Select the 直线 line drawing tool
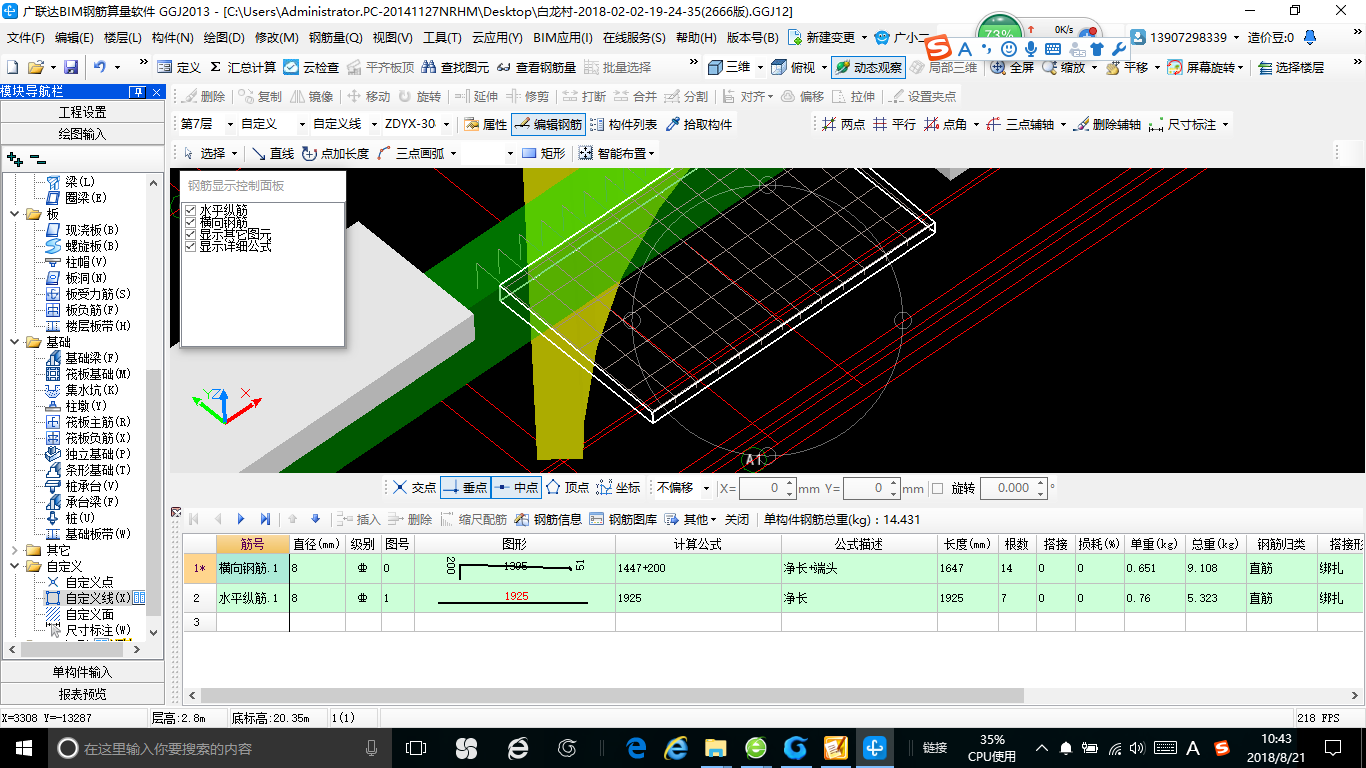The image size is (1366, 768). (273, 153)
